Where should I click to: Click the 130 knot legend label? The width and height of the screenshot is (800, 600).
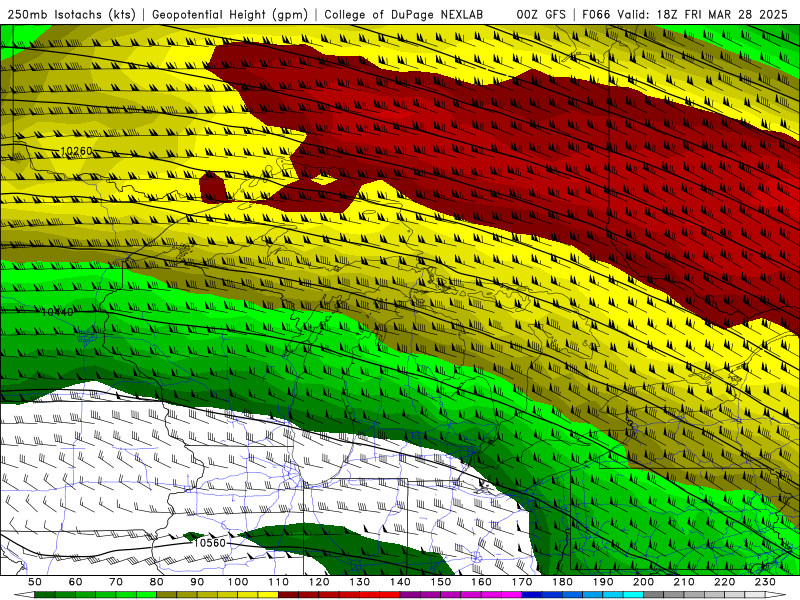coord(360,582)
